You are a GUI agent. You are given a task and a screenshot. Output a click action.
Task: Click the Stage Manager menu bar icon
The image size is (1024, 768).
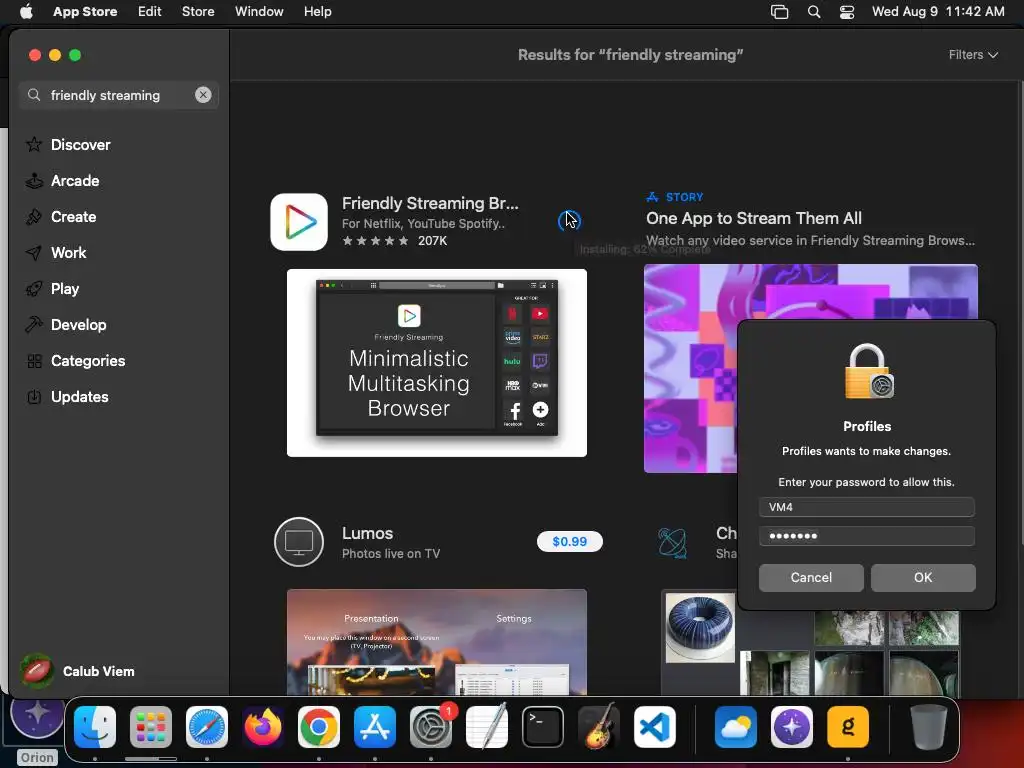point(780,12)
